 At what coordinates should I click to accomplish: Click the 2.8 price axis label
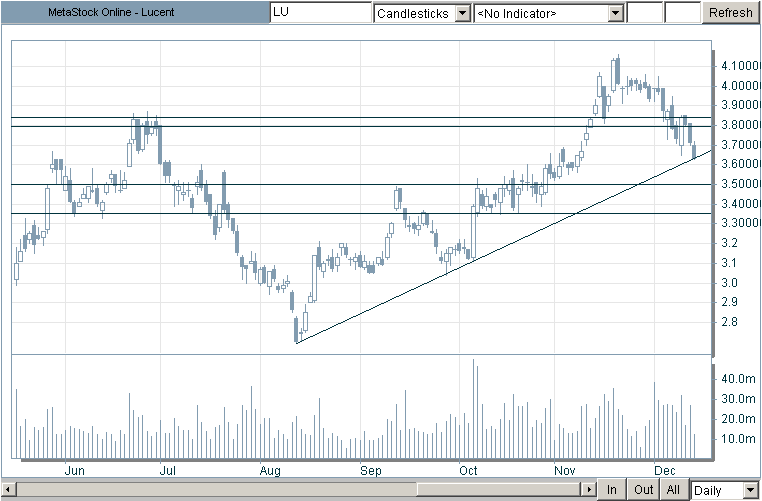[x=729, y=322]
